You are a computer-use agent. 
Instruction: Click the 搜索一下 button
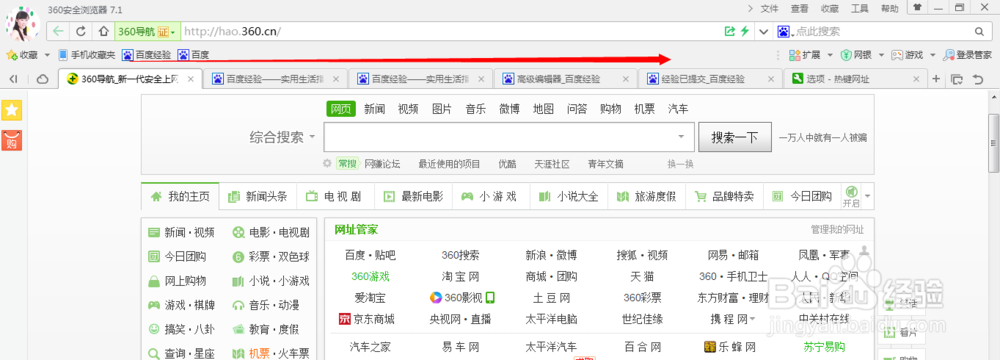[735, 137]
